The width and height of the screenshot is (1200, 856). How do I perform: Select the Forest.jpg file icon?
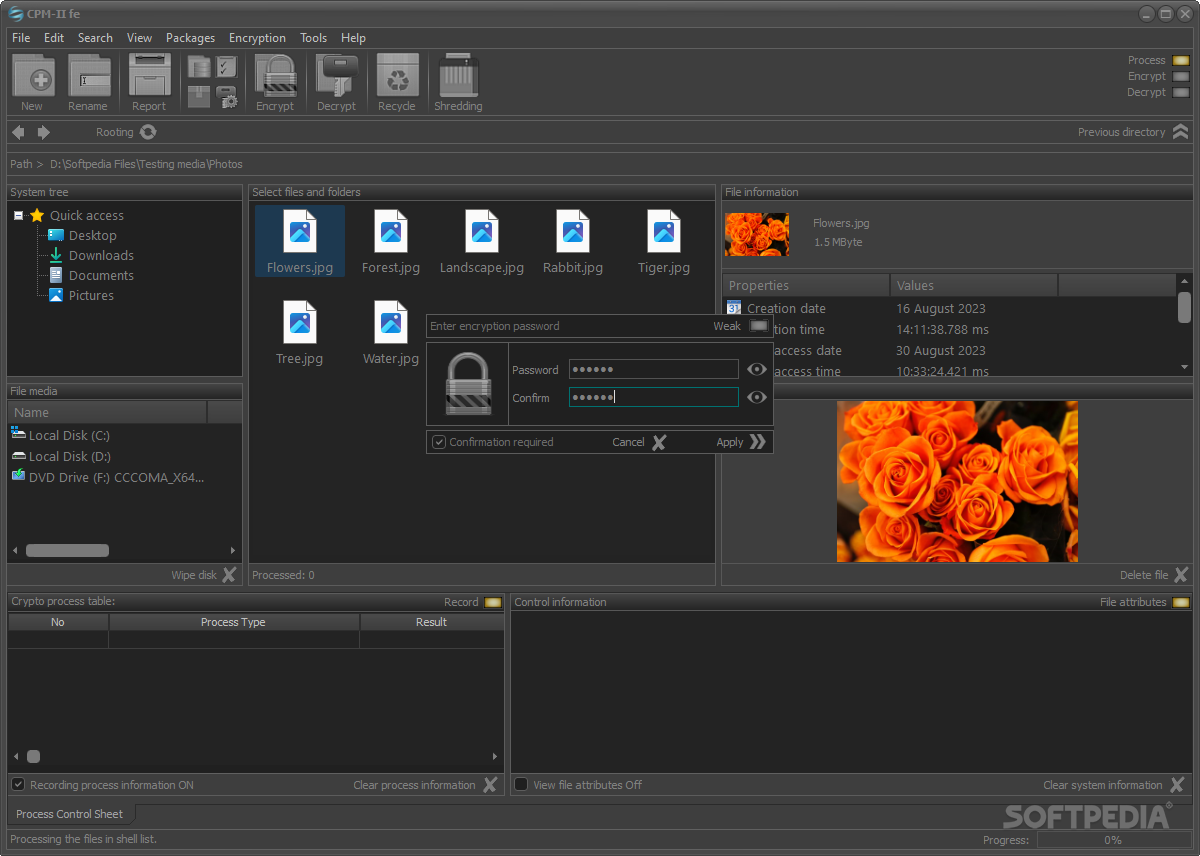click(x=391, y=231)
